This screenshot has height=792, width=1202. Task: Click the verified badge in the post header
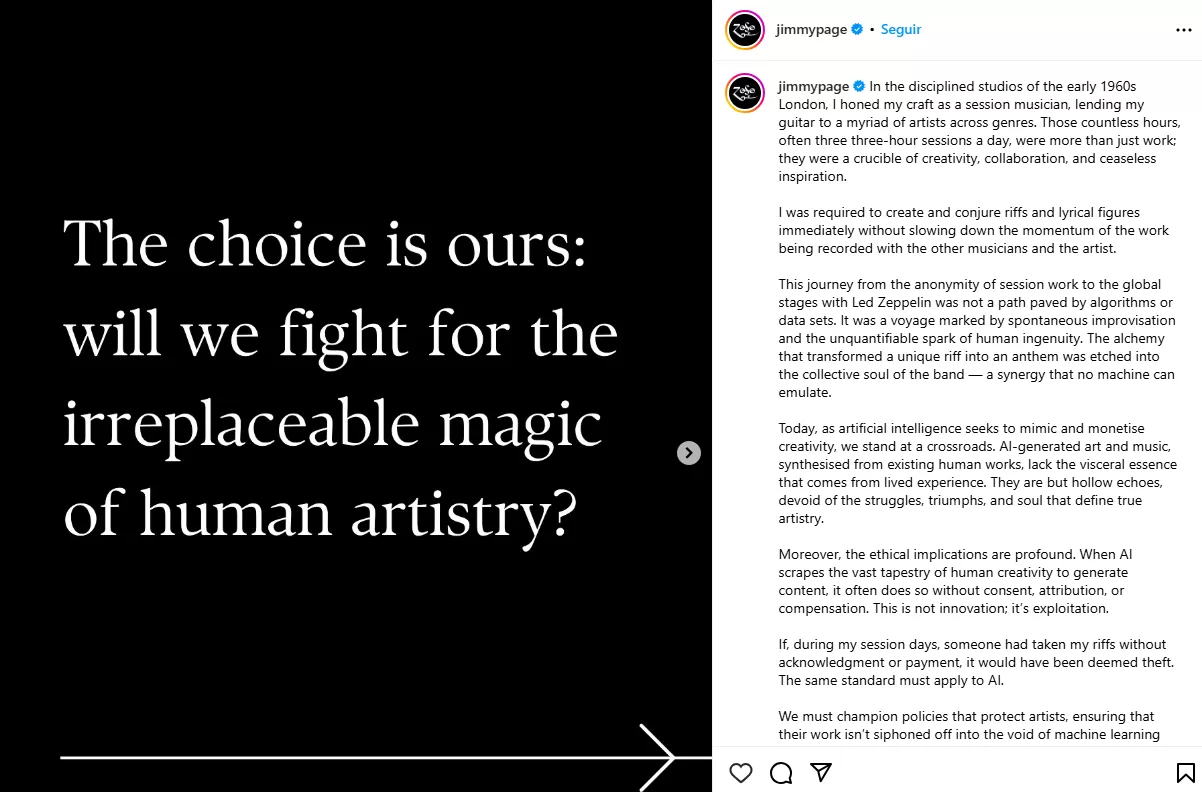[x=857, y=30]
